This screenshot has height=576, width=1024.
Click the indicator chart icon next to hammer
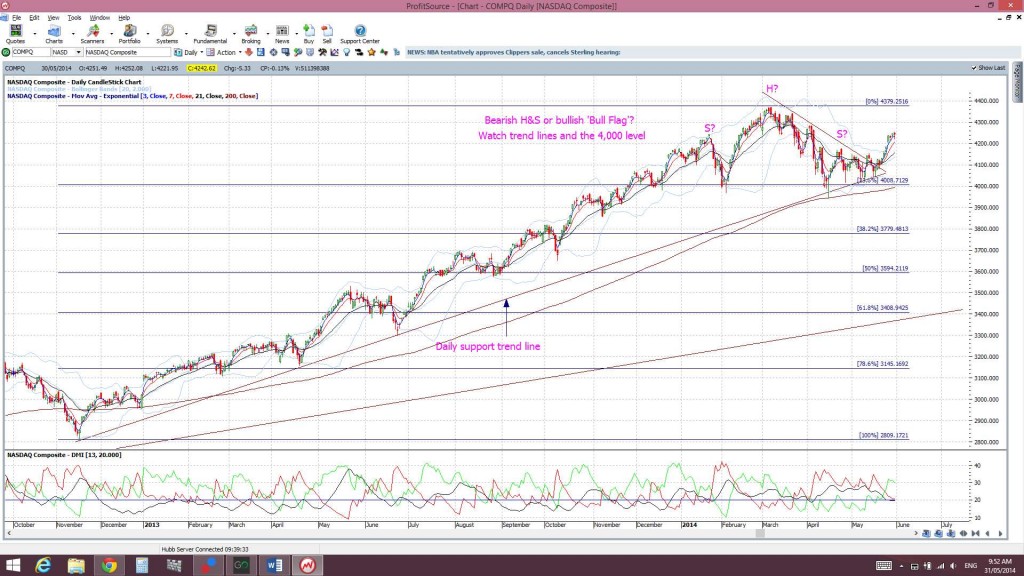pyautogui.click(x=334, y=52)
